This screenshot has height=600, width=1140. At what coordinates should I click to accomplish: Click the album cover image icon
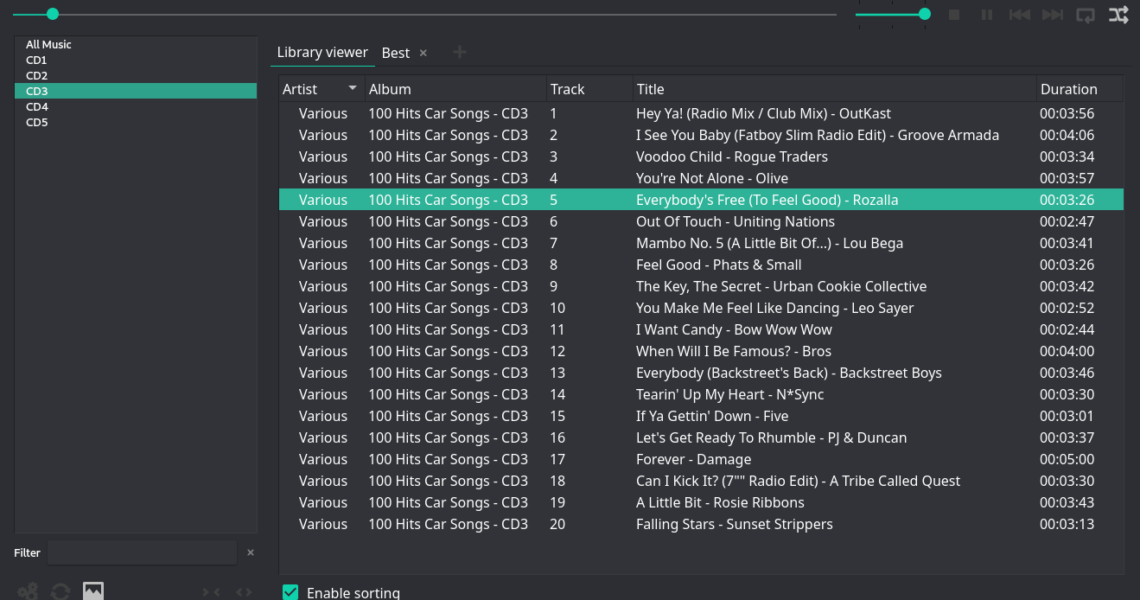coord(93,591)
